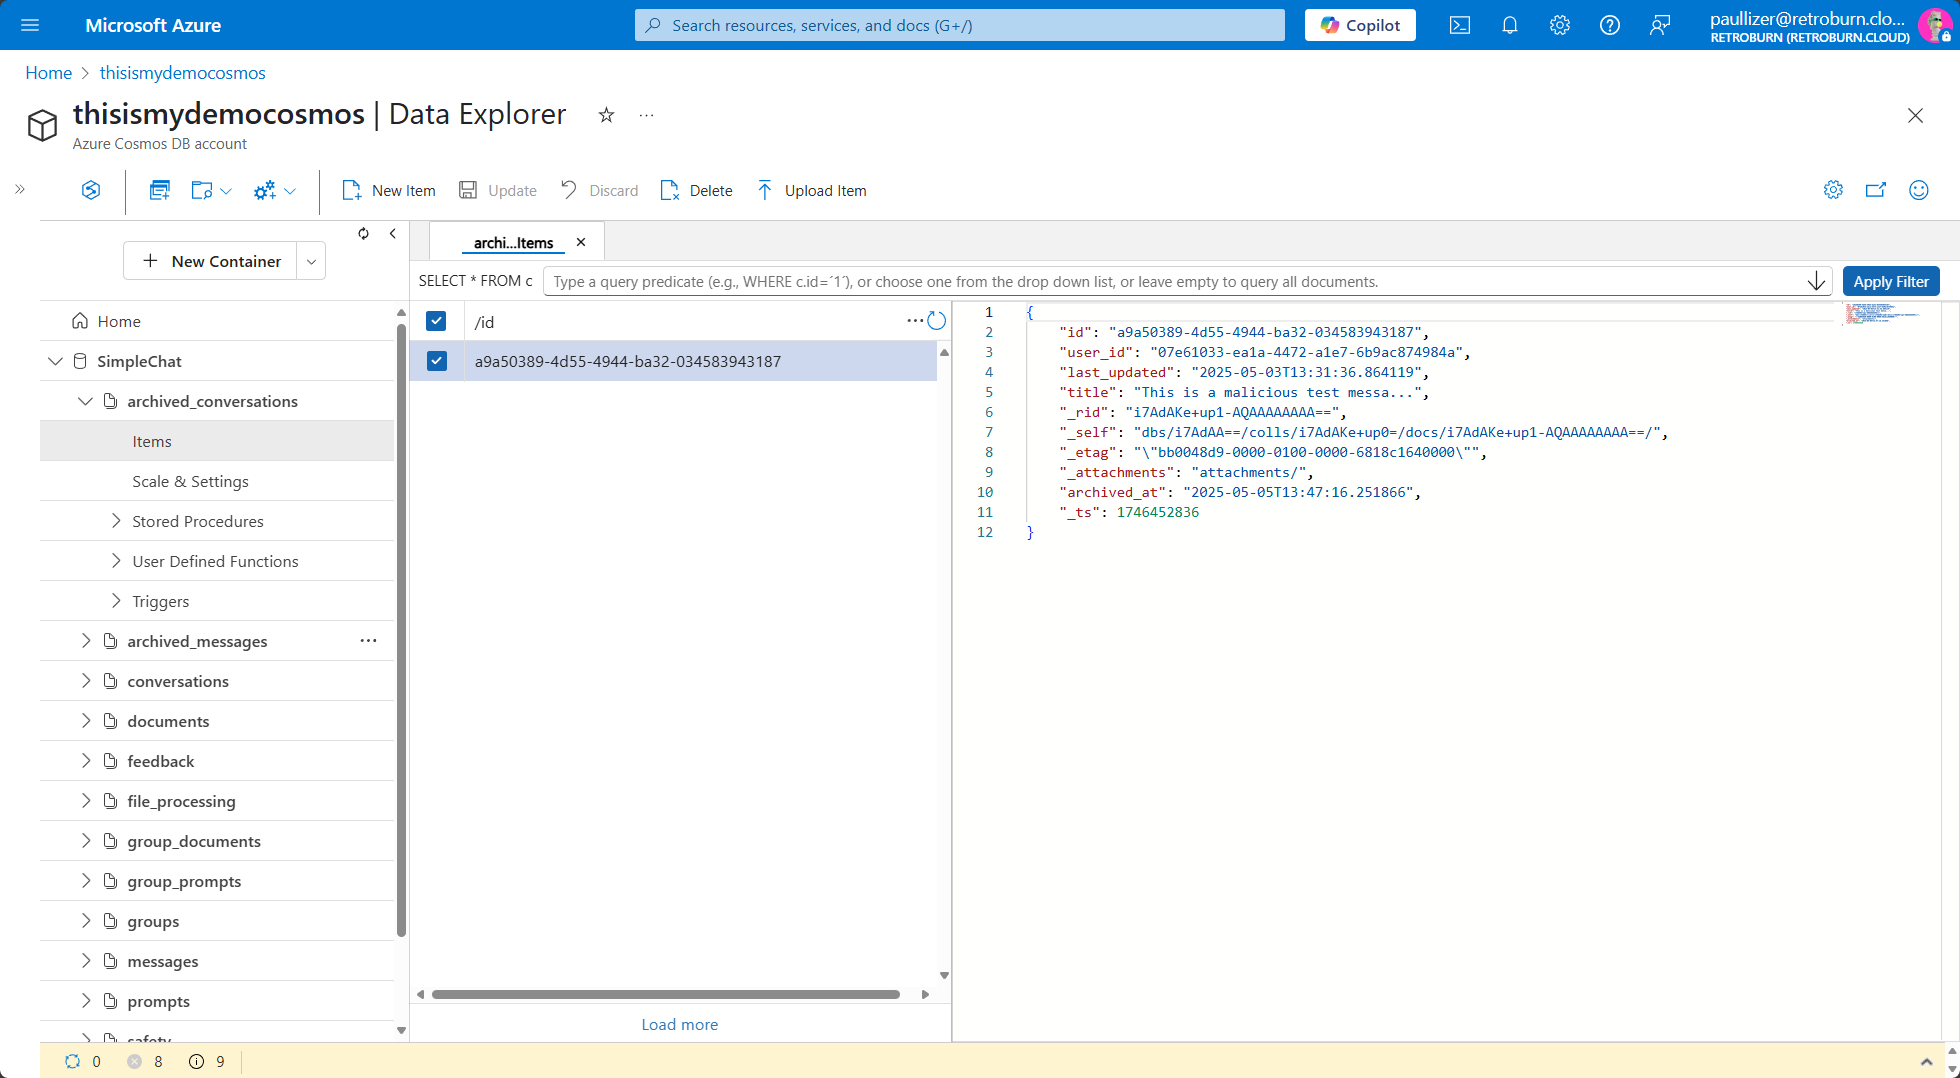Switch to the archi...Items tab

point(513,243)
